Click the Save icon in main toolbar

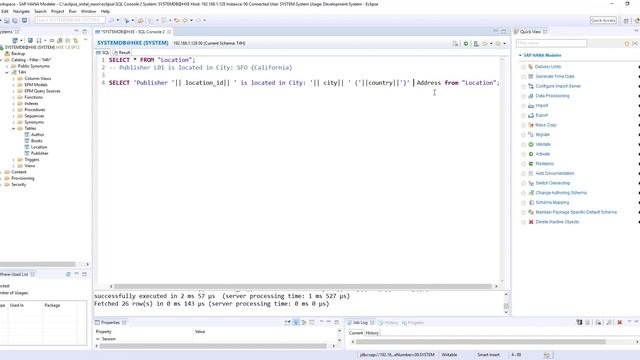pos(7,20)
